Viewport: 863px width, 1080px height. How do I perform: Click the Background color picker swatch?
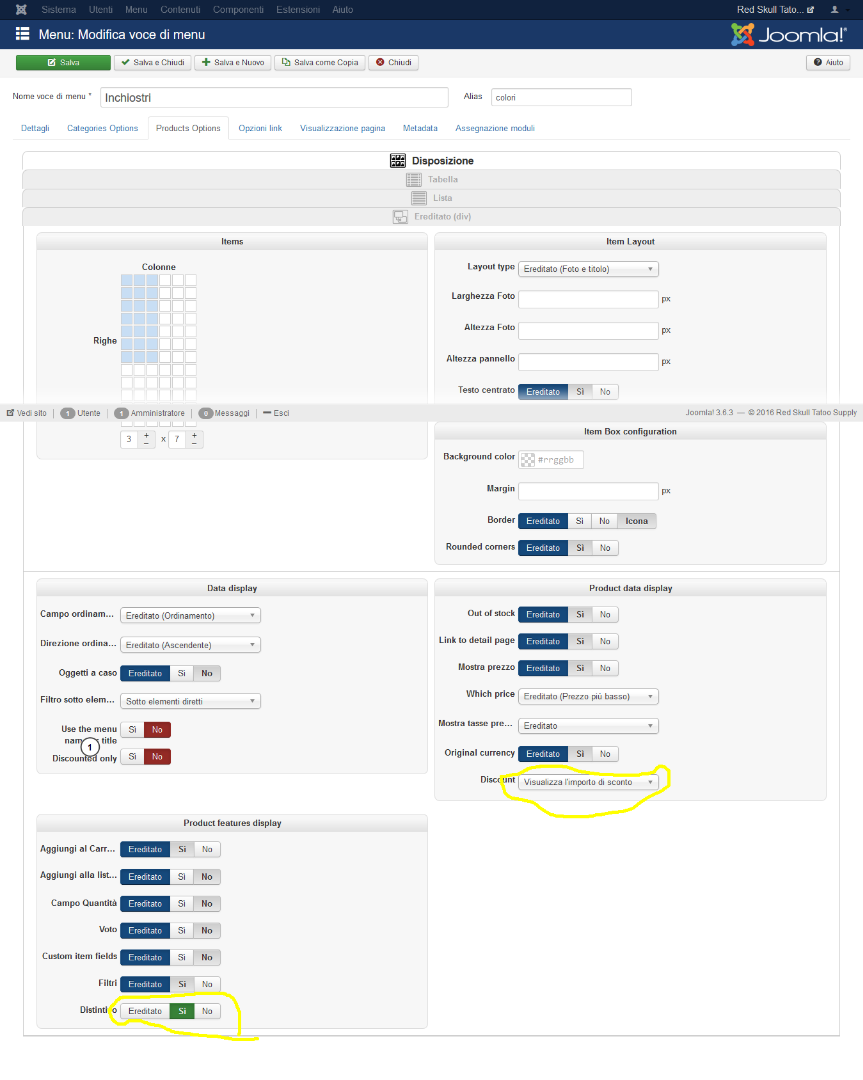(x=528, y=460)
